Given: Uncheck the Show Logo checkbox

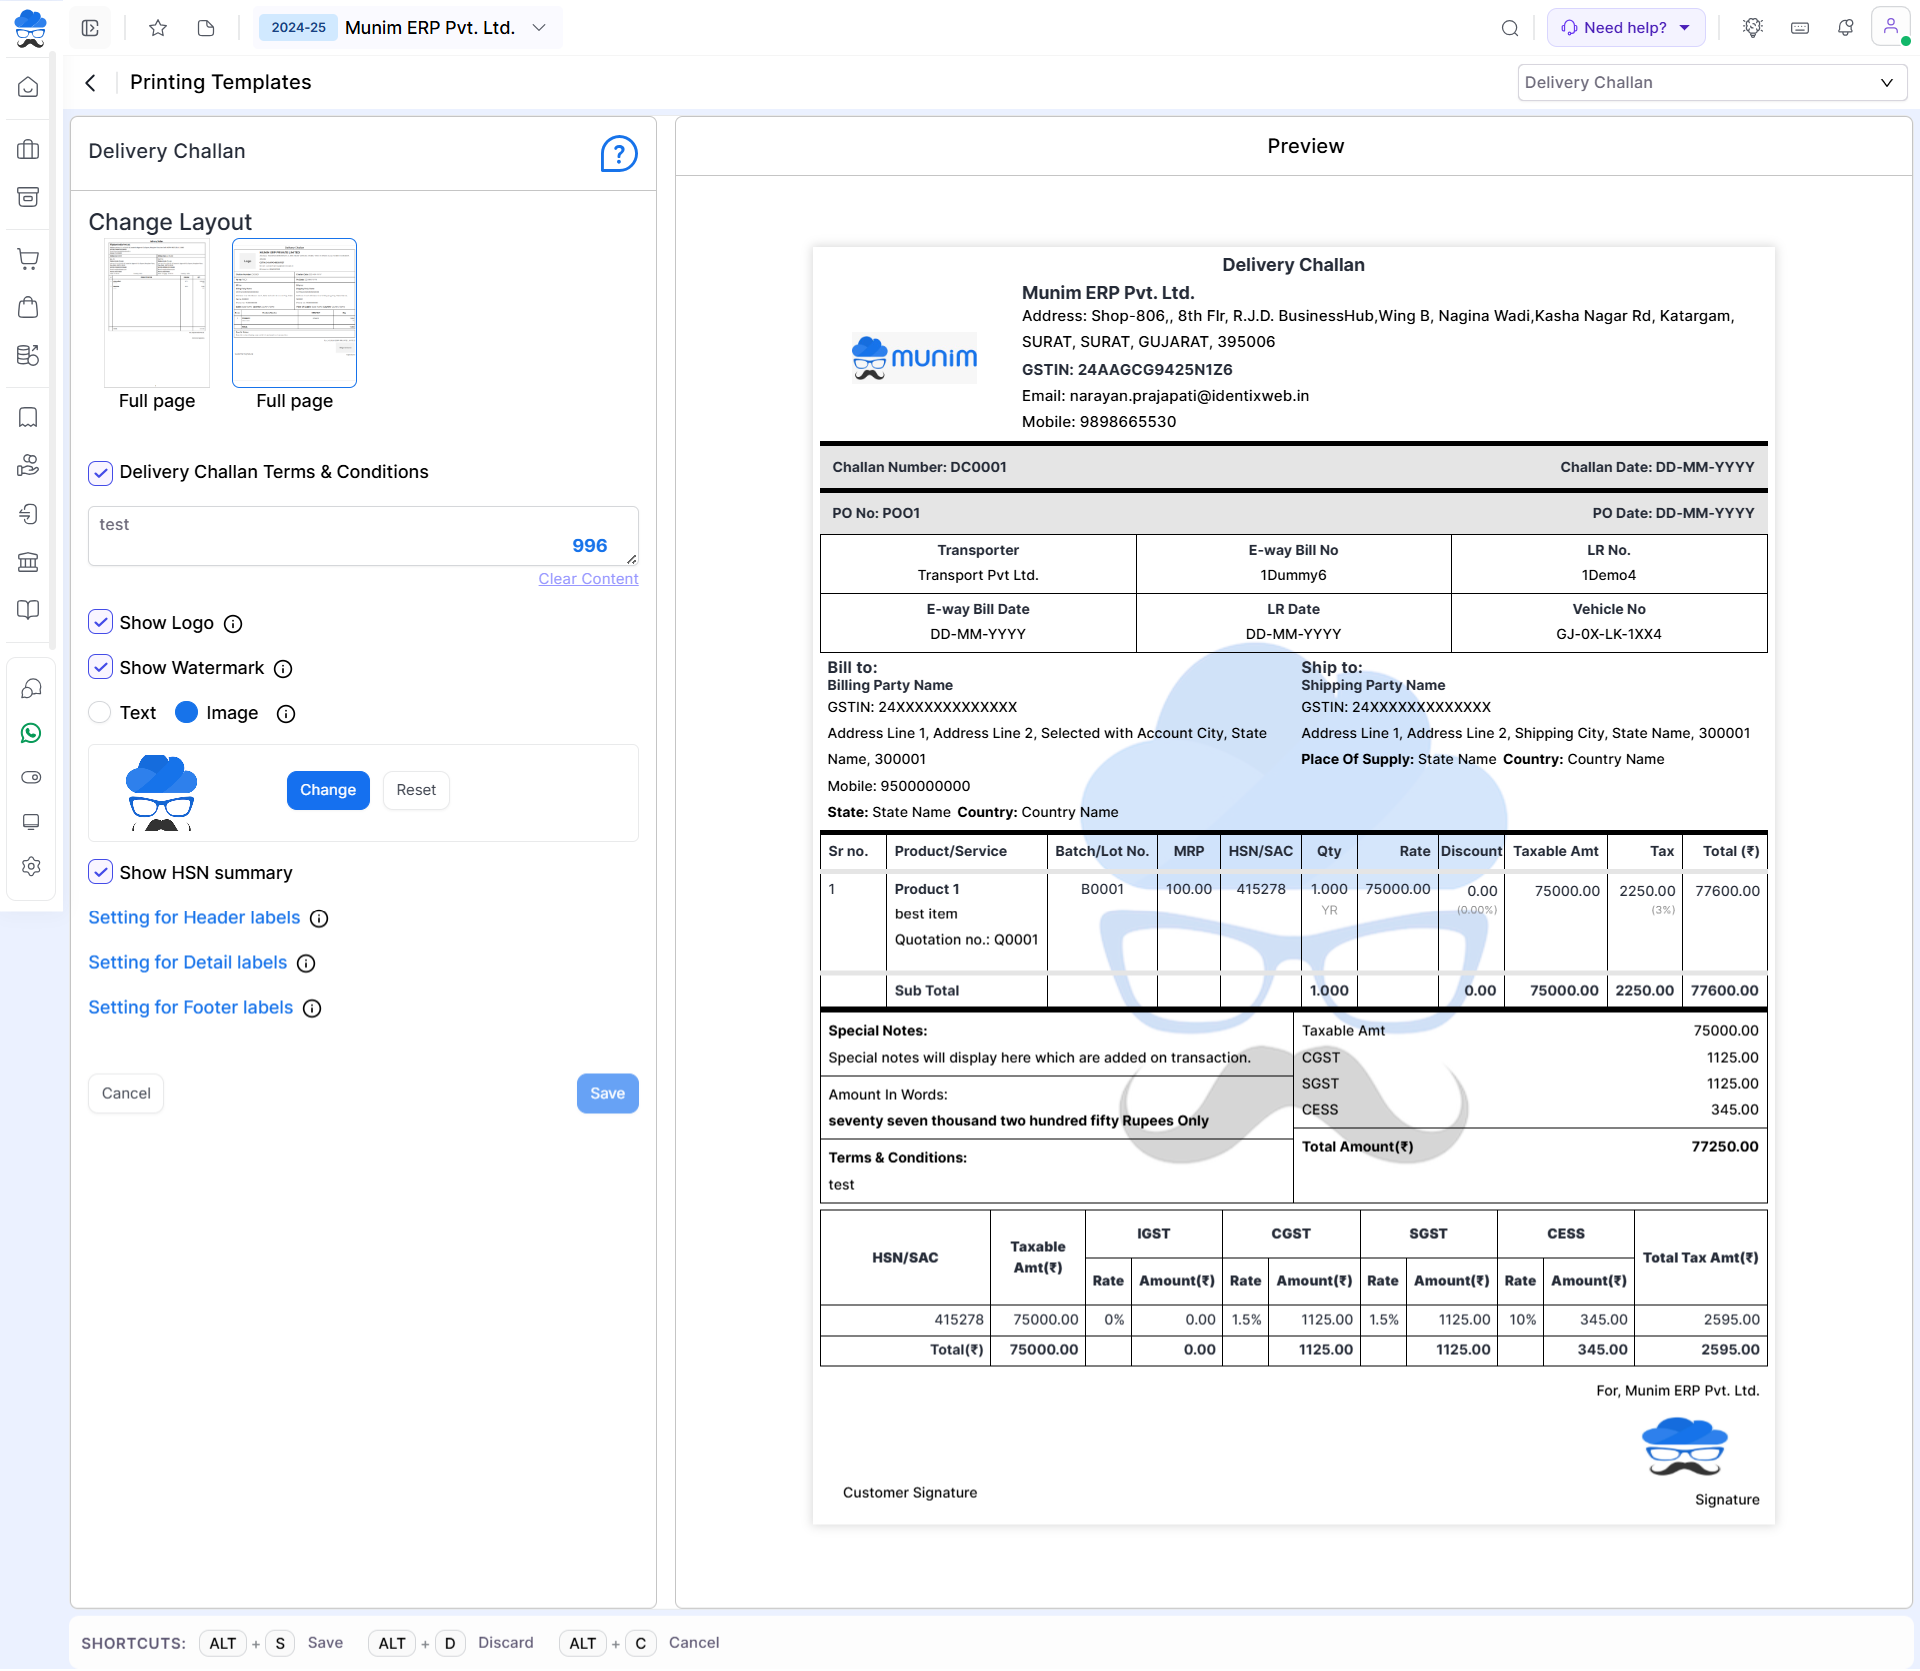Looking at the screenshot, I should [100, 622].
